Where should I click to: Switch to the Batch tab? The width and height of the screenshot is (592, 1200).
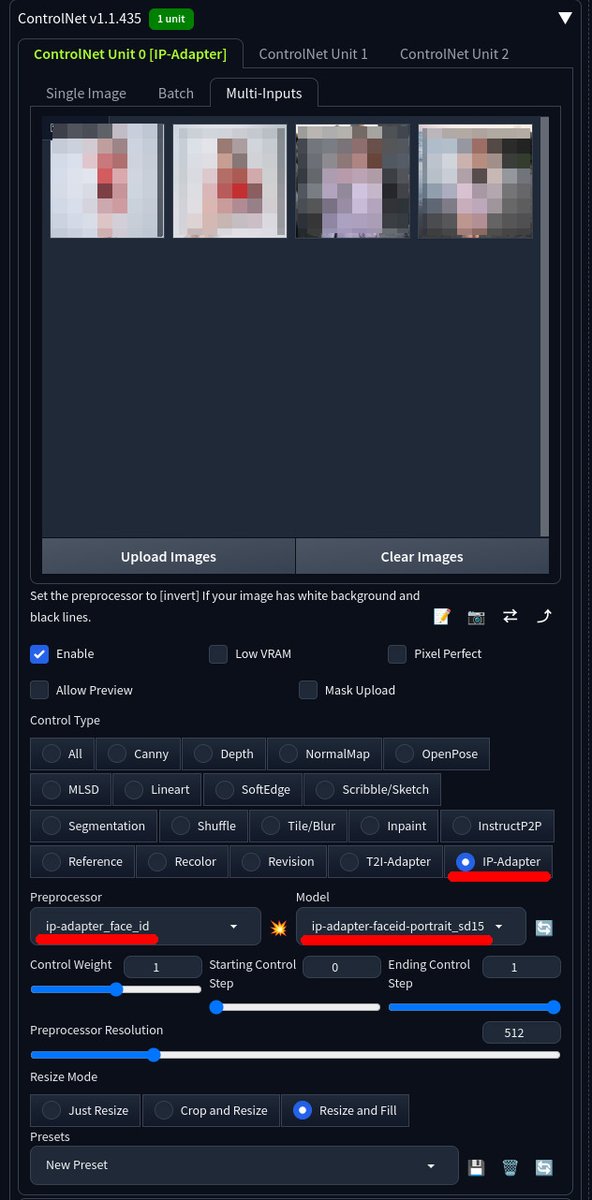point(176,93)
